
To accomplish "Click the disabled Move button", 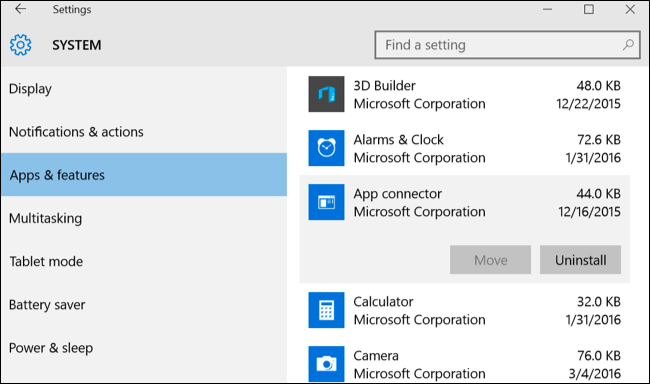I will pos(490,260).
